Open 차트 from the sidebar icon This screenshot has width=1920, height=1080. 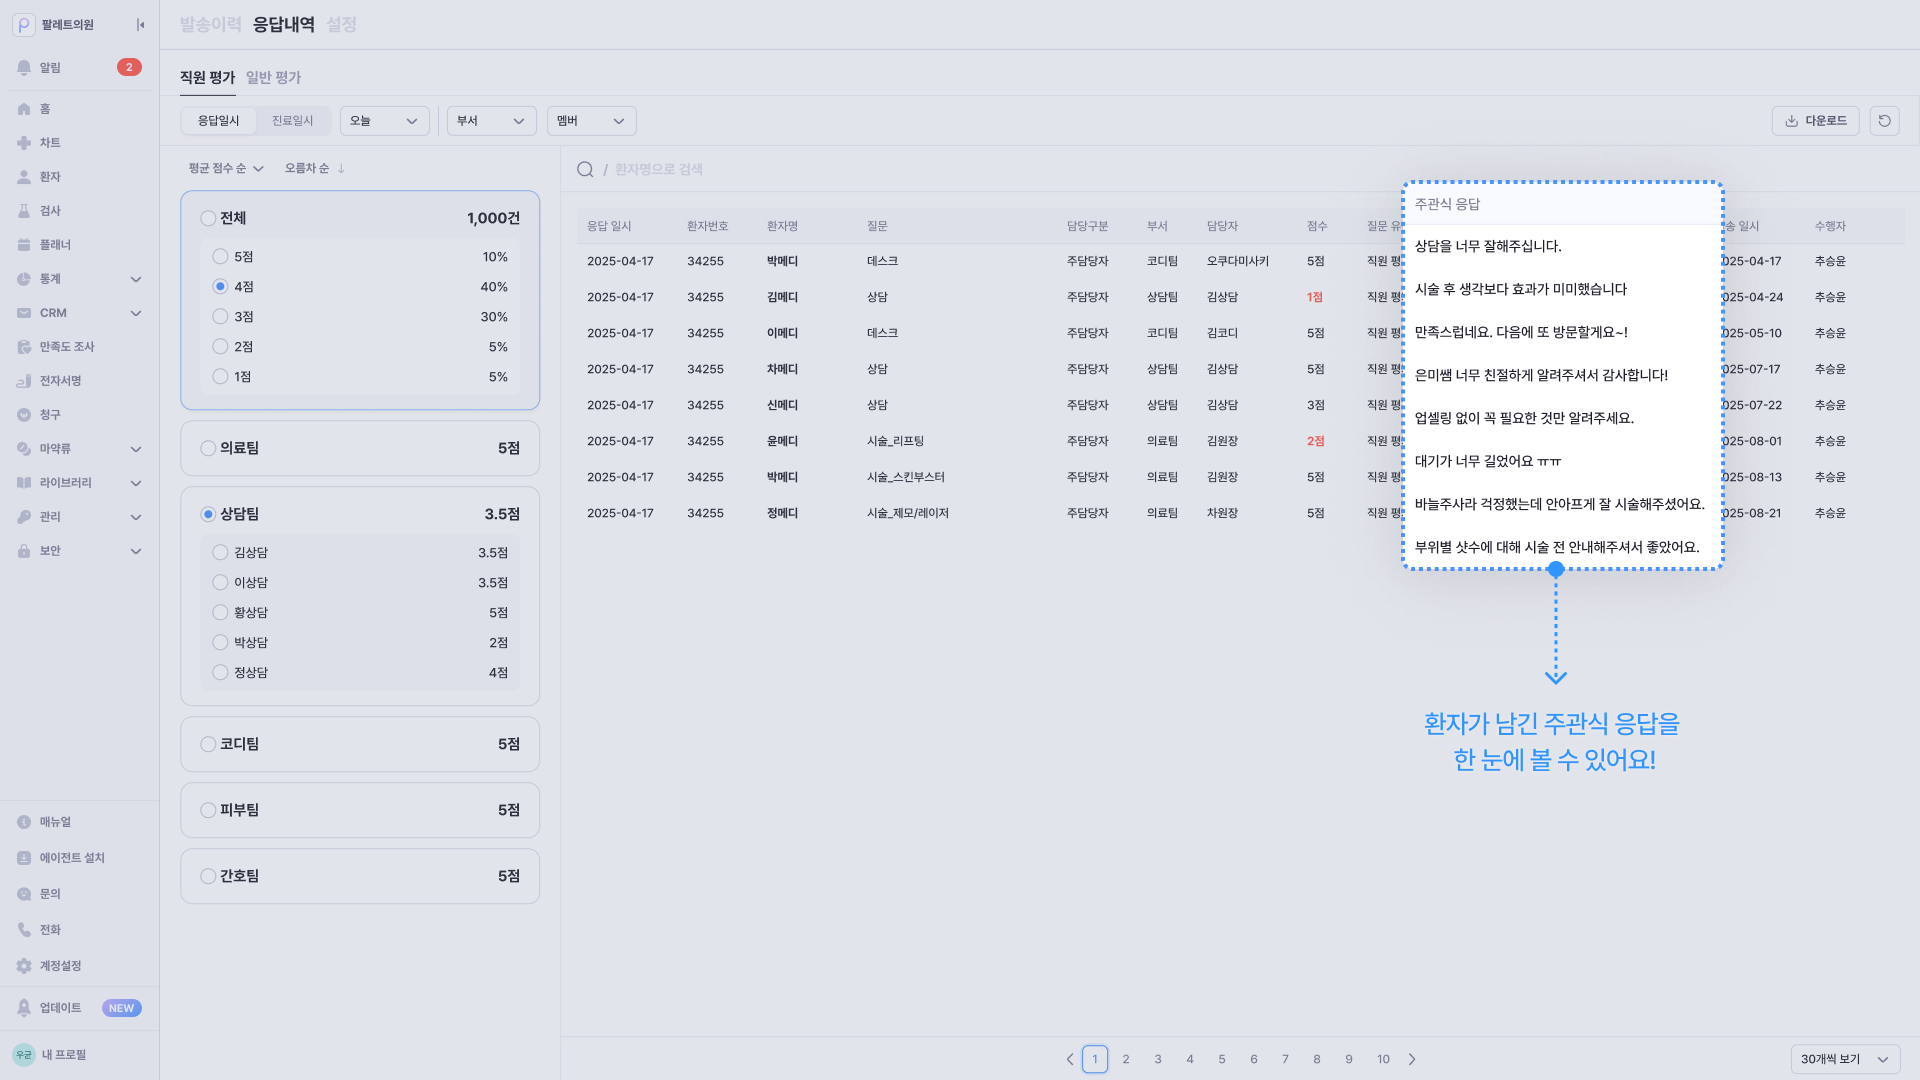tap(24, 143)
